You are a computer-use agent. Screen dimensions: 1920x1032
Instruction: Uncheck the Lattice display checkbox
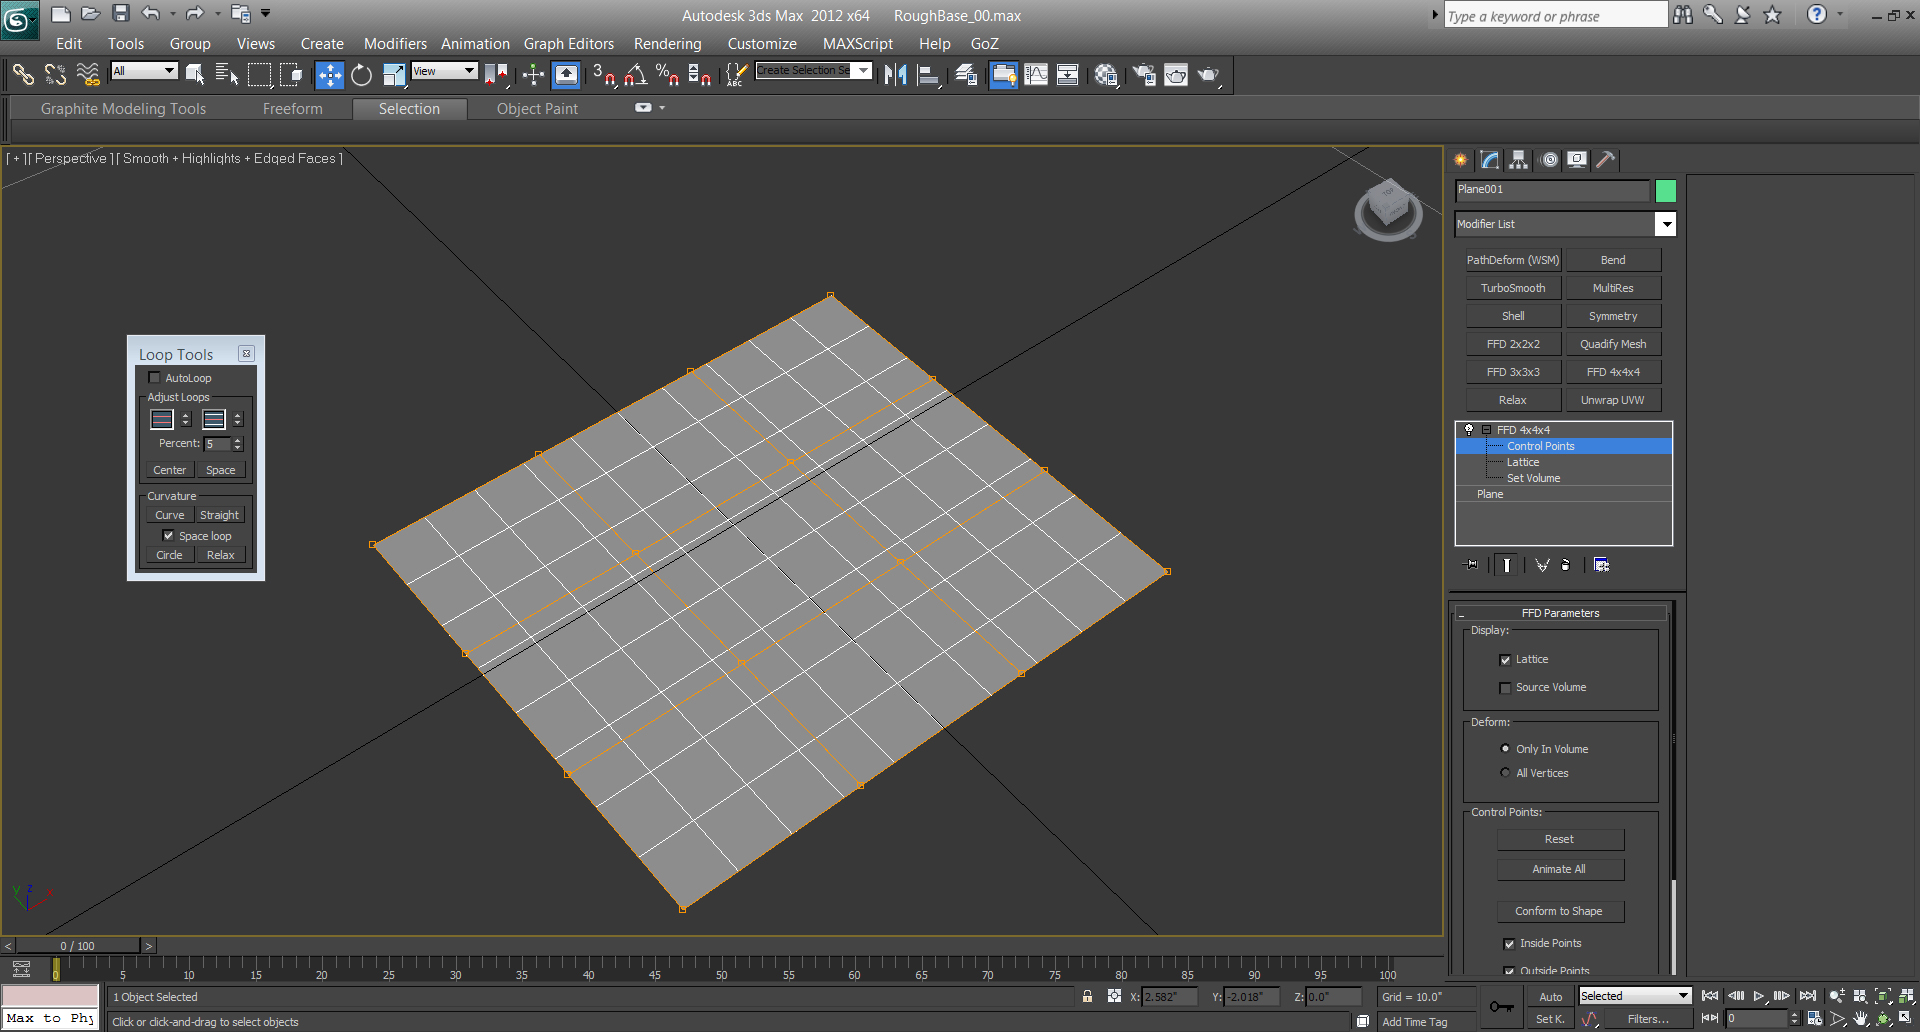1505,660
